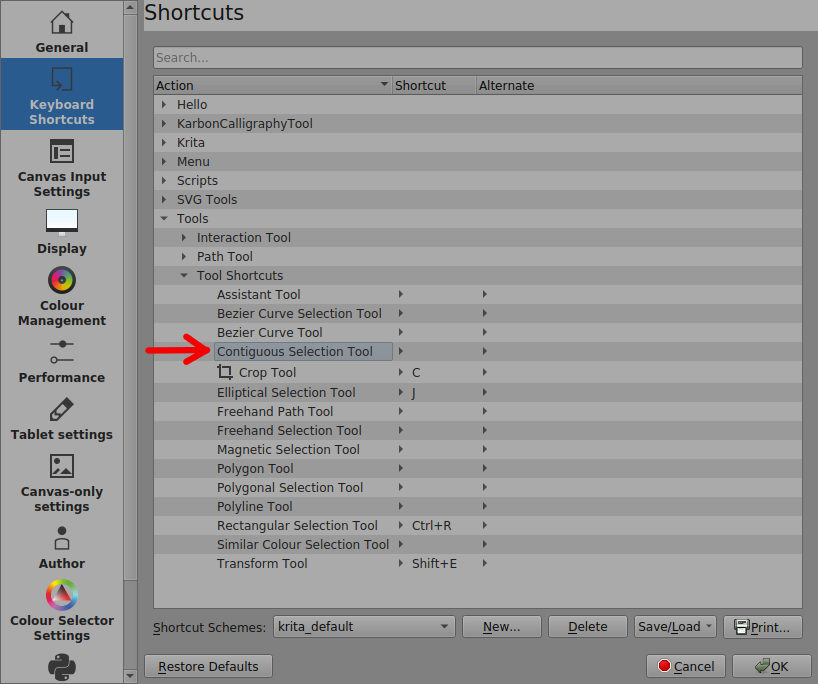This screenshot has width=818, height=684.
Task: Open the Author settings page
Action: click(x=62, y=547)
